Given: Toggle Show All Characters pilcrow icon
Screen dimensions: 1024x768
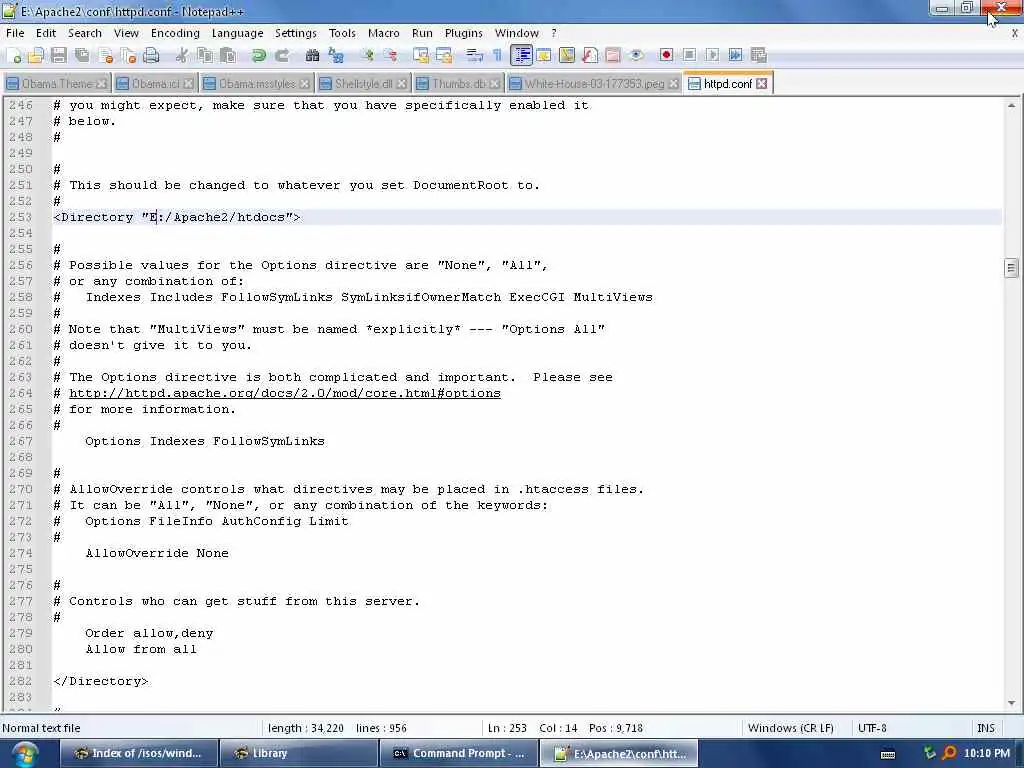Looking at the screenshot, I should [497, 56].
